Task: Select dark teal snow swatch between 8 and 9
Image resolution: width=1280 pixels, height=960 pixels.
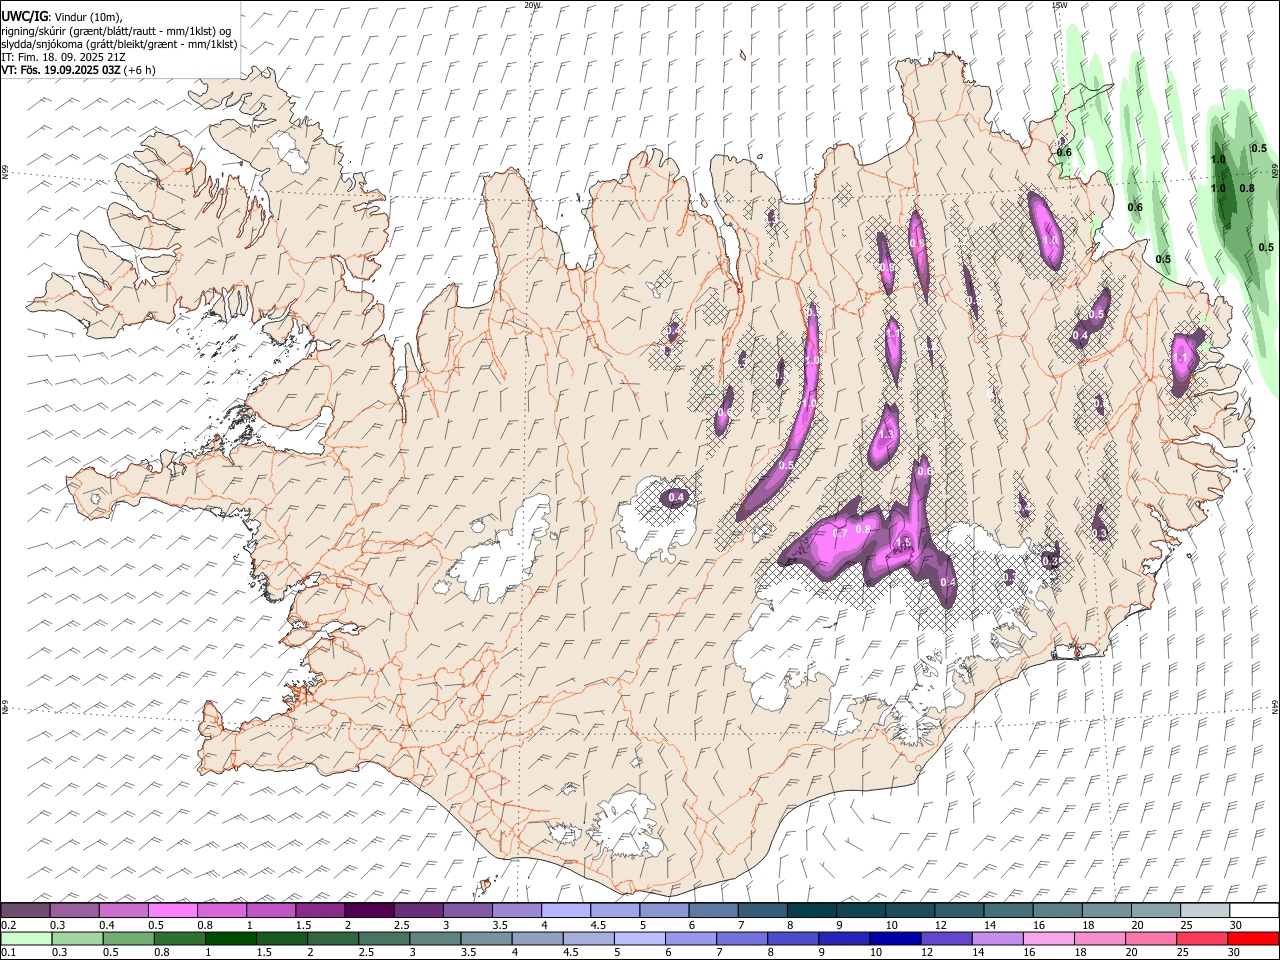Action: (811, 910)
